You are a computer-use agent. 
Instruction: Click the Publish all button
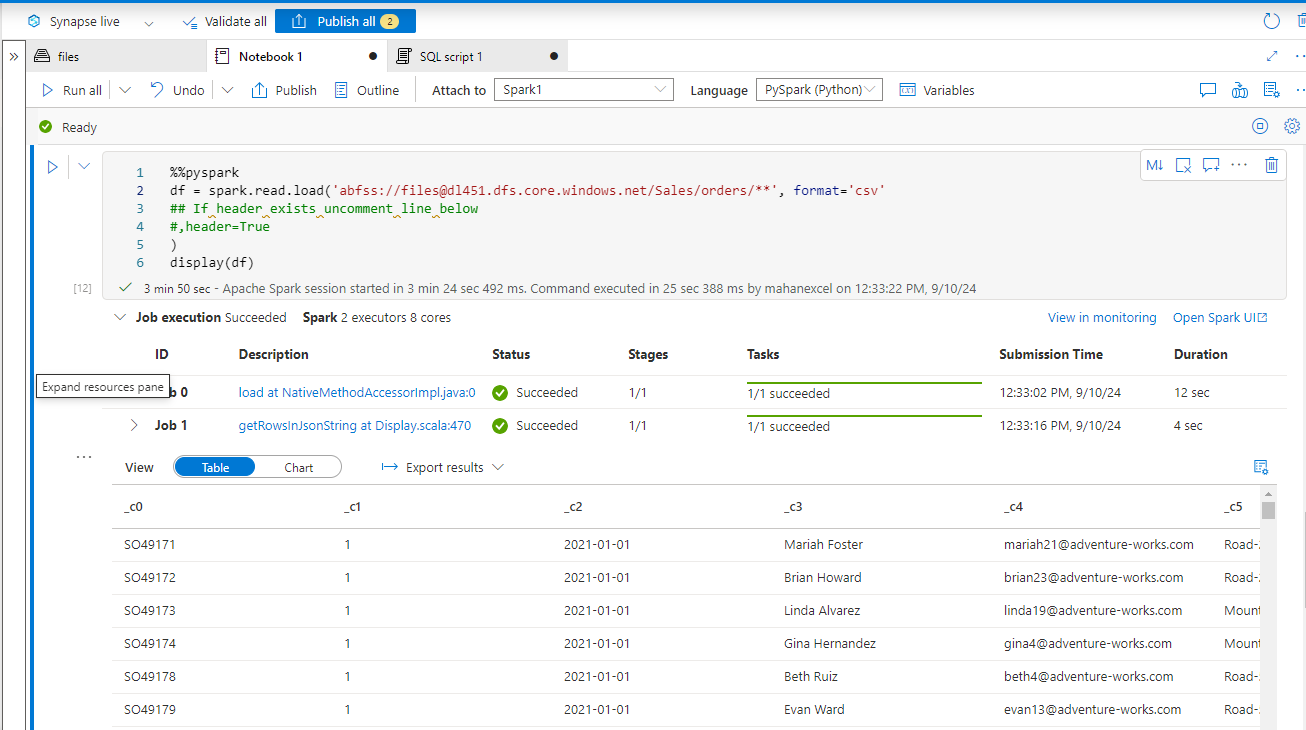tap(345, 20)
